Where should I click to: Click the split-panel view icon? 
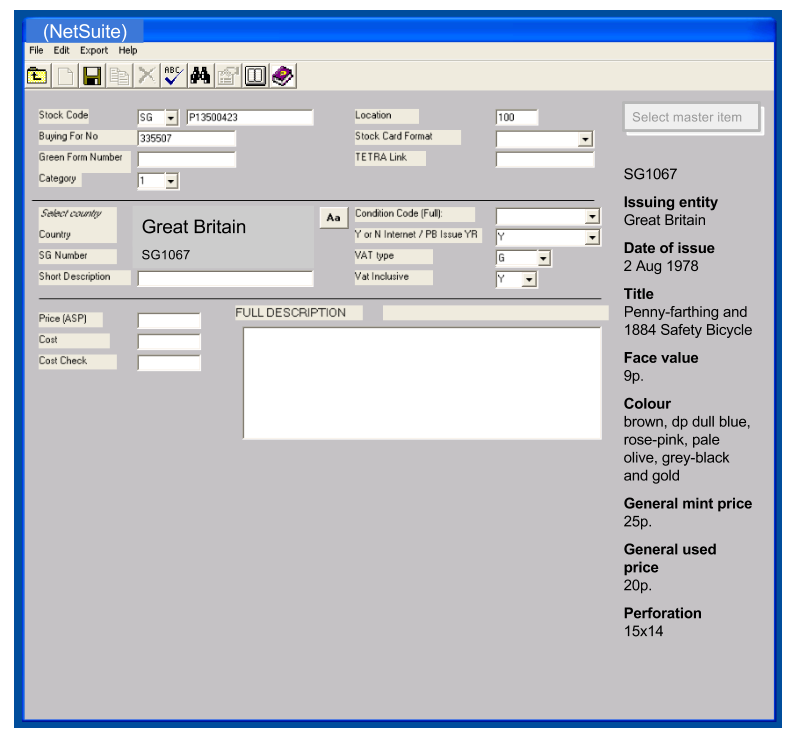pos(255,76)
